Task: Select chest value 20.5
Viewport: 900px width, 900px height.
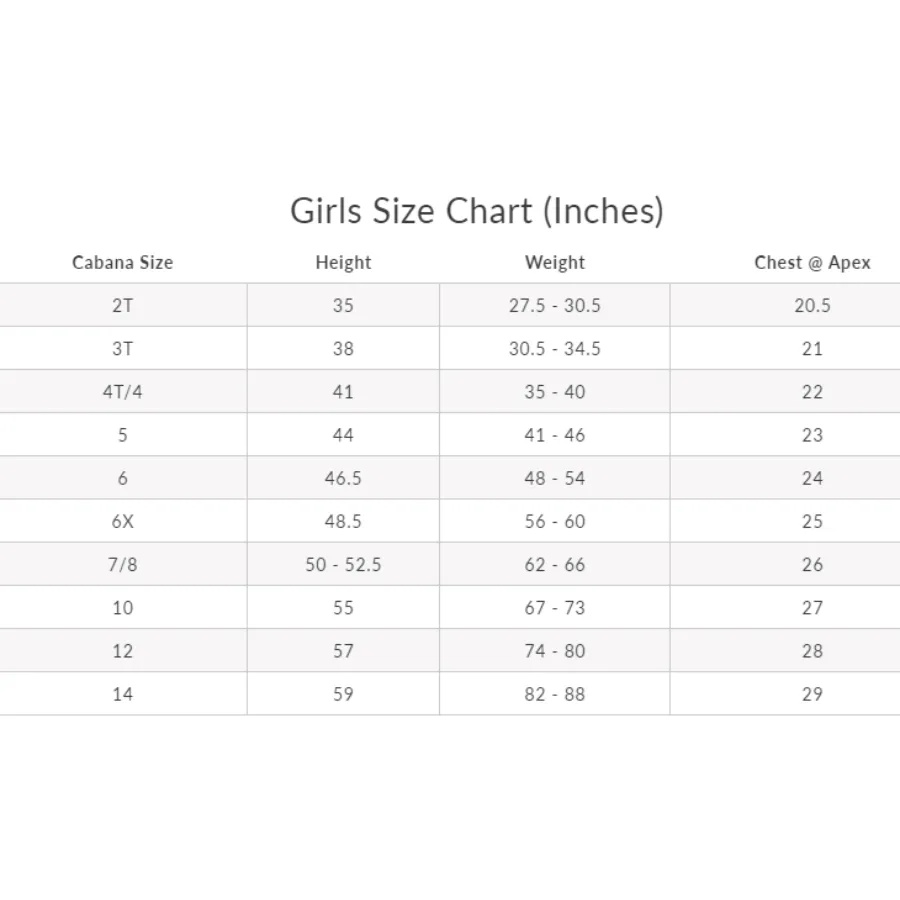Action: click(x=812, y=306)
